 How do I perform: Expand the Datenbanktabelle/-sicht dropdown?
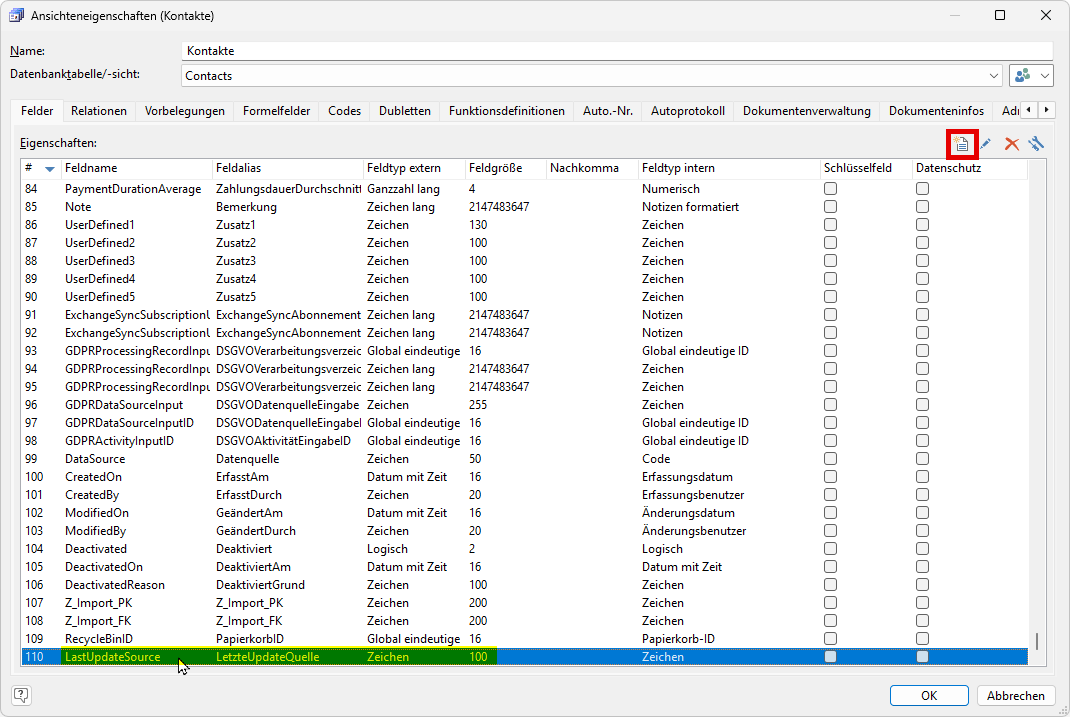(x=993, y=76)
